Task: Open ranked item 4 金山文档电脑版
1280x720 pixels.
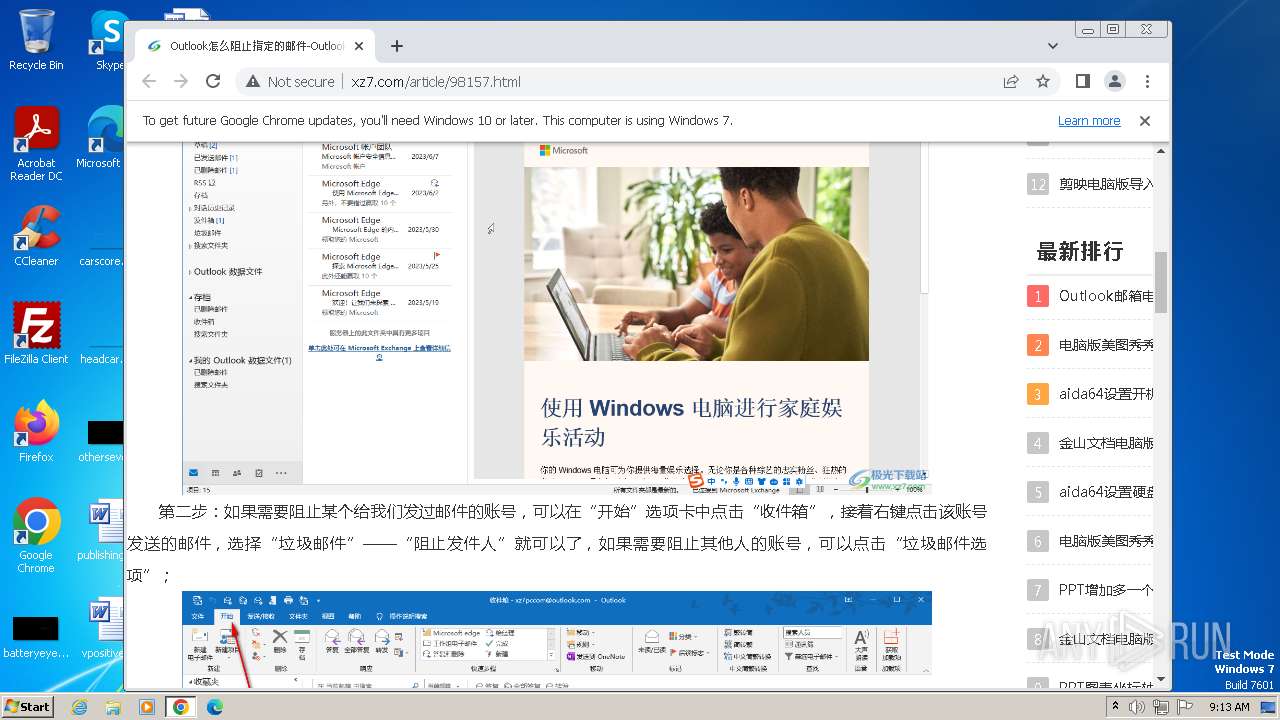Action: (1106, 443)
